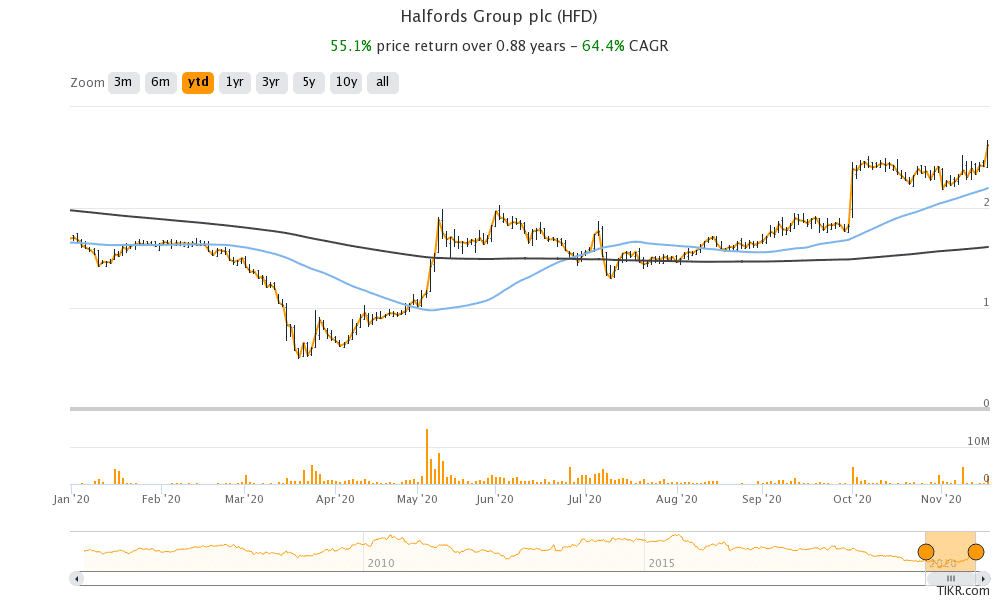Click the right navigator range handle

click(976, 552)
